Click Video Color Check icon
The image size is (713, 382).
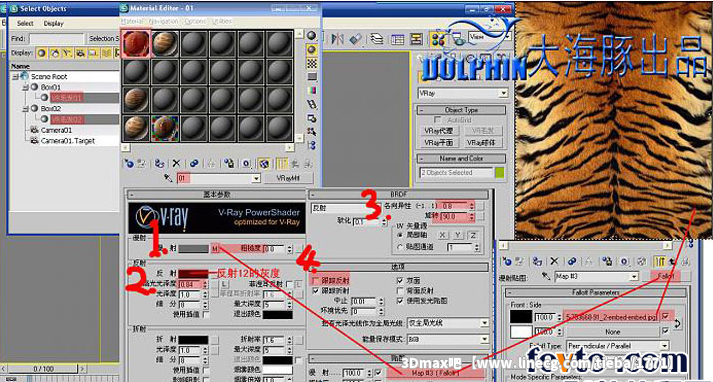click(312, 90)
